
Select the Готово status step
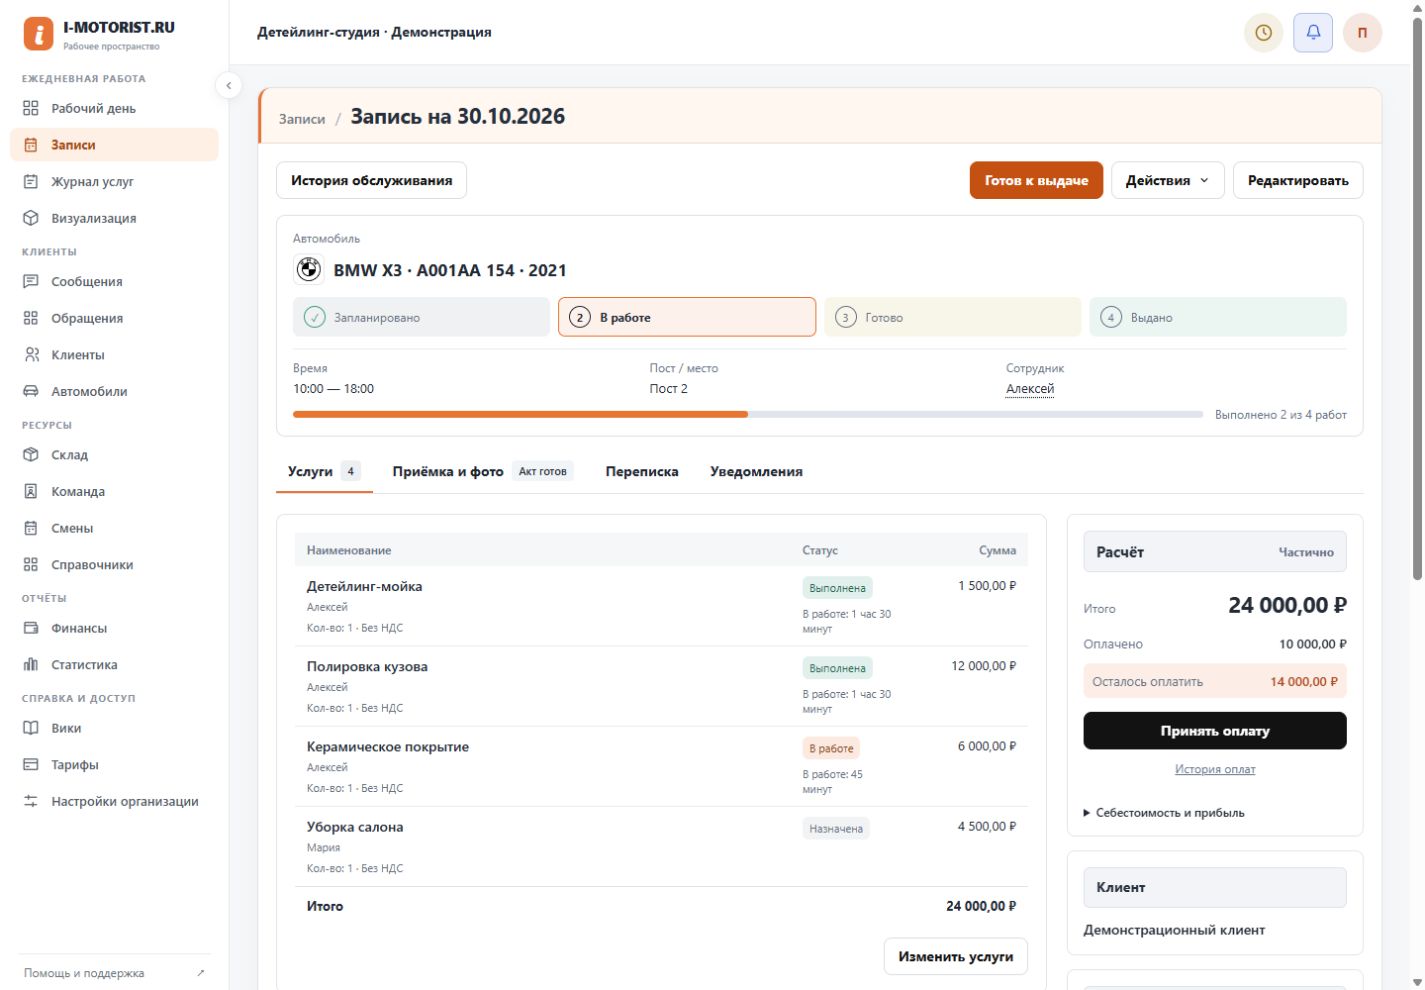click(953, 317)
